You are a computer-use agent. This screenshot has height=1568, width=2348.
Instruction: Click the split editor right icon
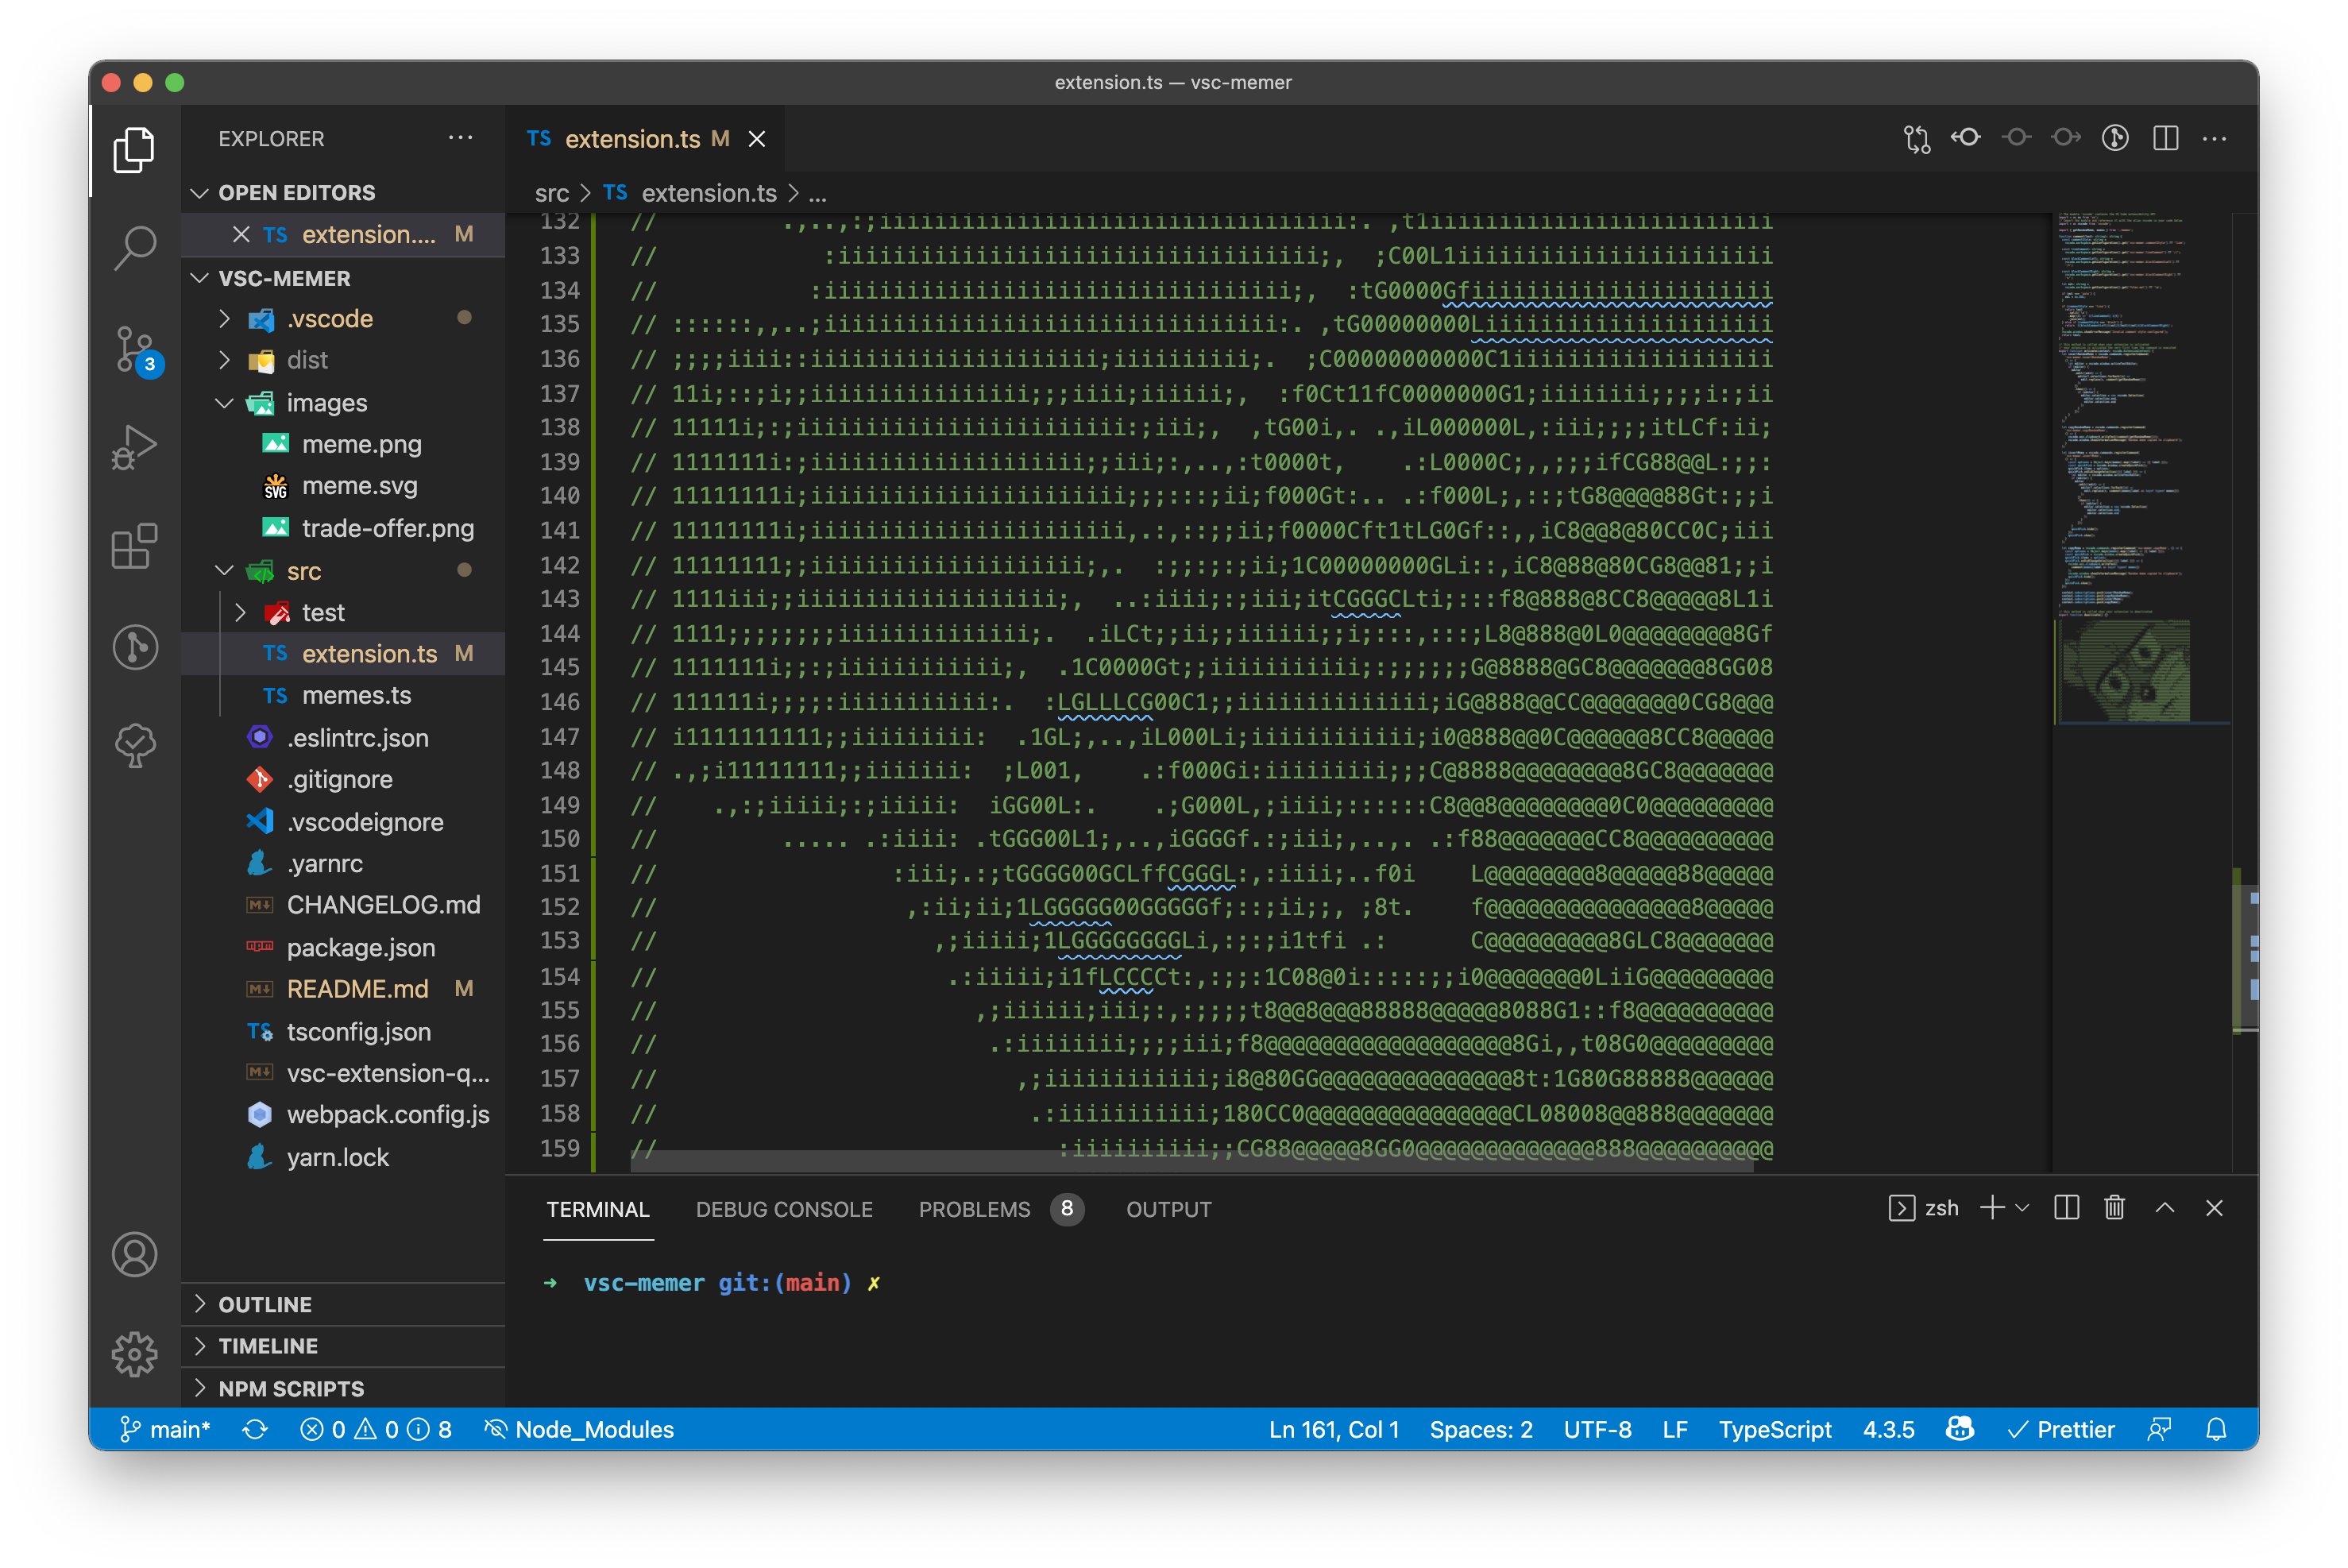2165,138
